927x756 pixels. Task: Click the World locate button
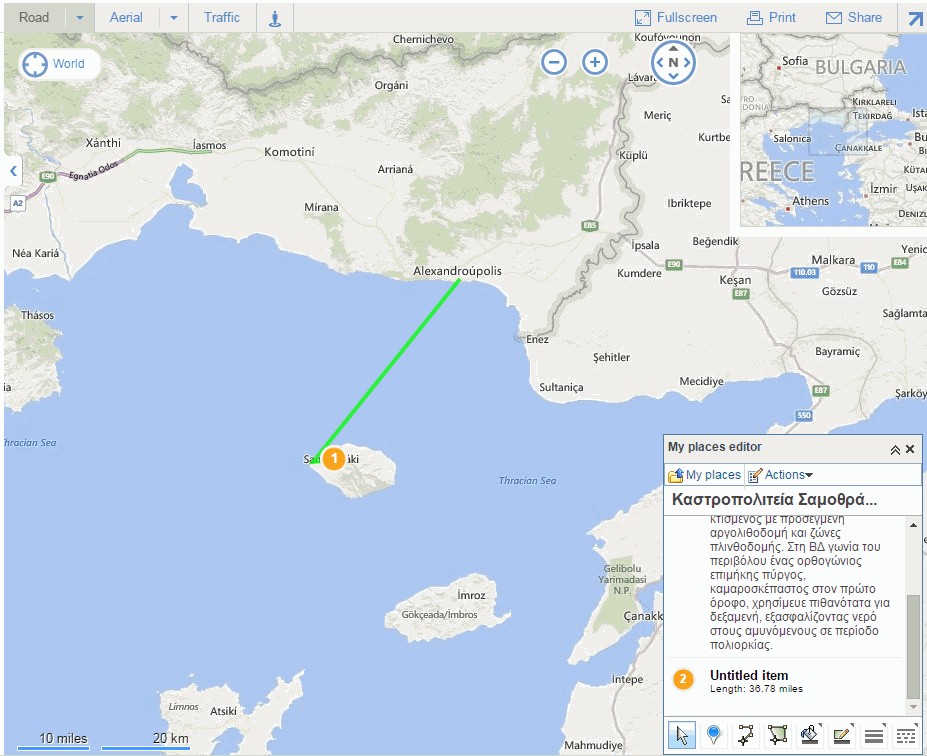[57, 64]
